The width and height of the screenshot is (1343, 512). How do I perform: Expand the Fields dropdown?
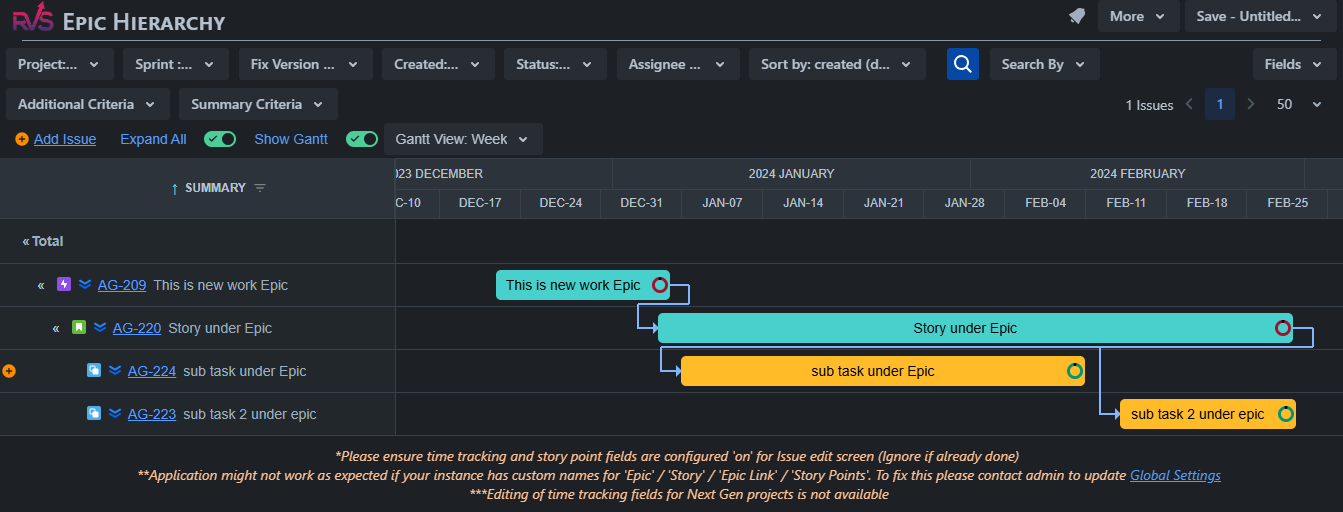[1294, 64]
